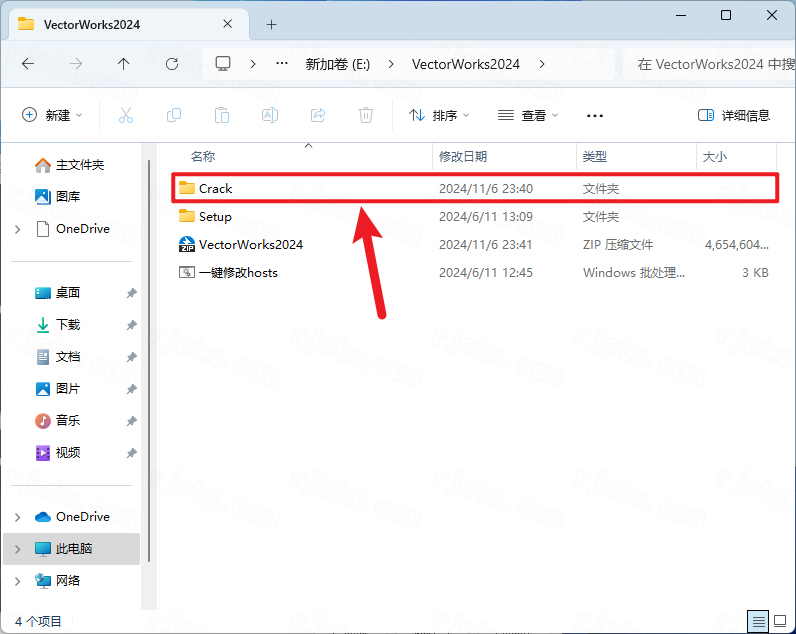
Task: Click the Copy icon in toolbar
Action: tap(174, 115)
